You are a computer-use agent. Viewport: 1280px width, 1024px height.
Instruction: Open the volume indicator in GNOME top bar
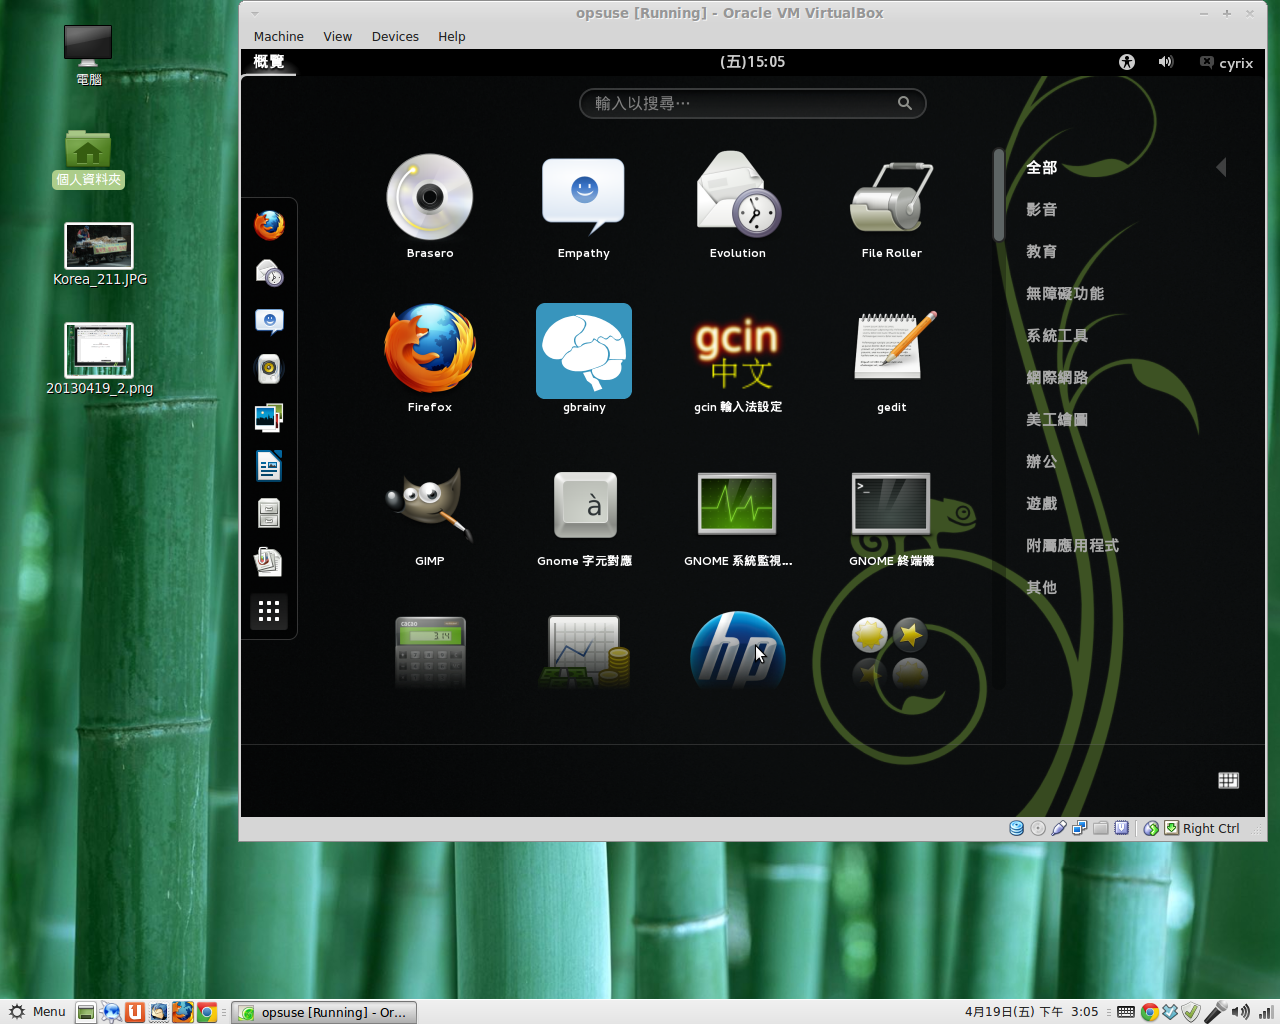click(x=1165, y=62)
